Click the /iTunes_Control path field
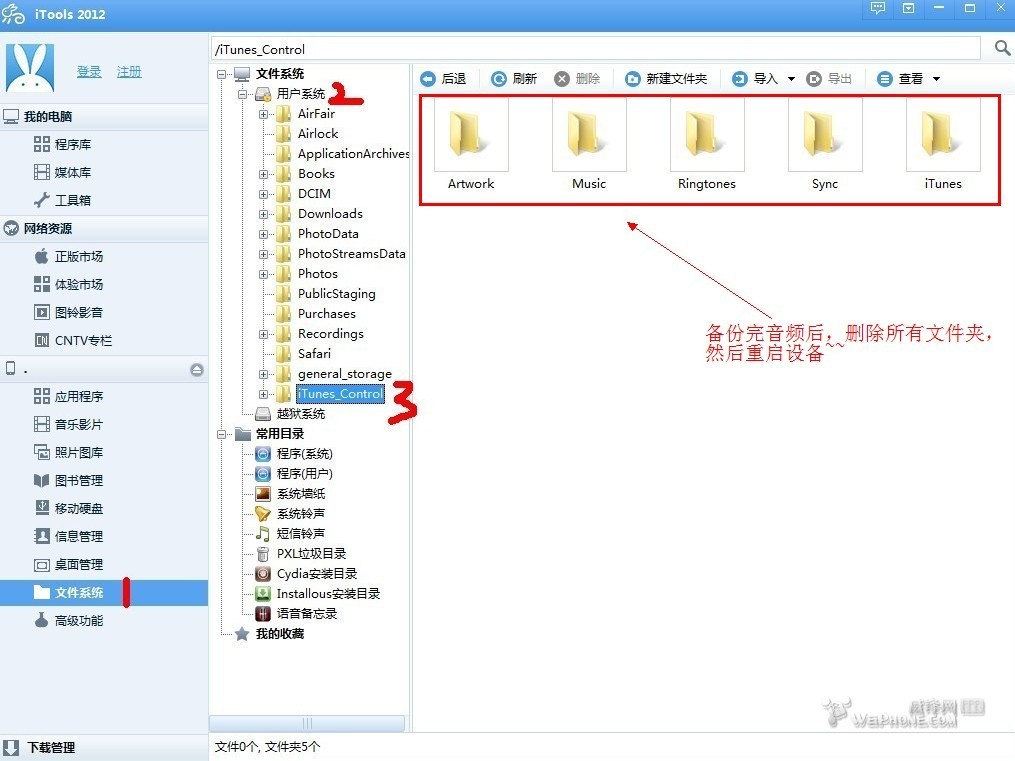The height and width of the screenshot is (761, 1015). click(x=596, y=49)
